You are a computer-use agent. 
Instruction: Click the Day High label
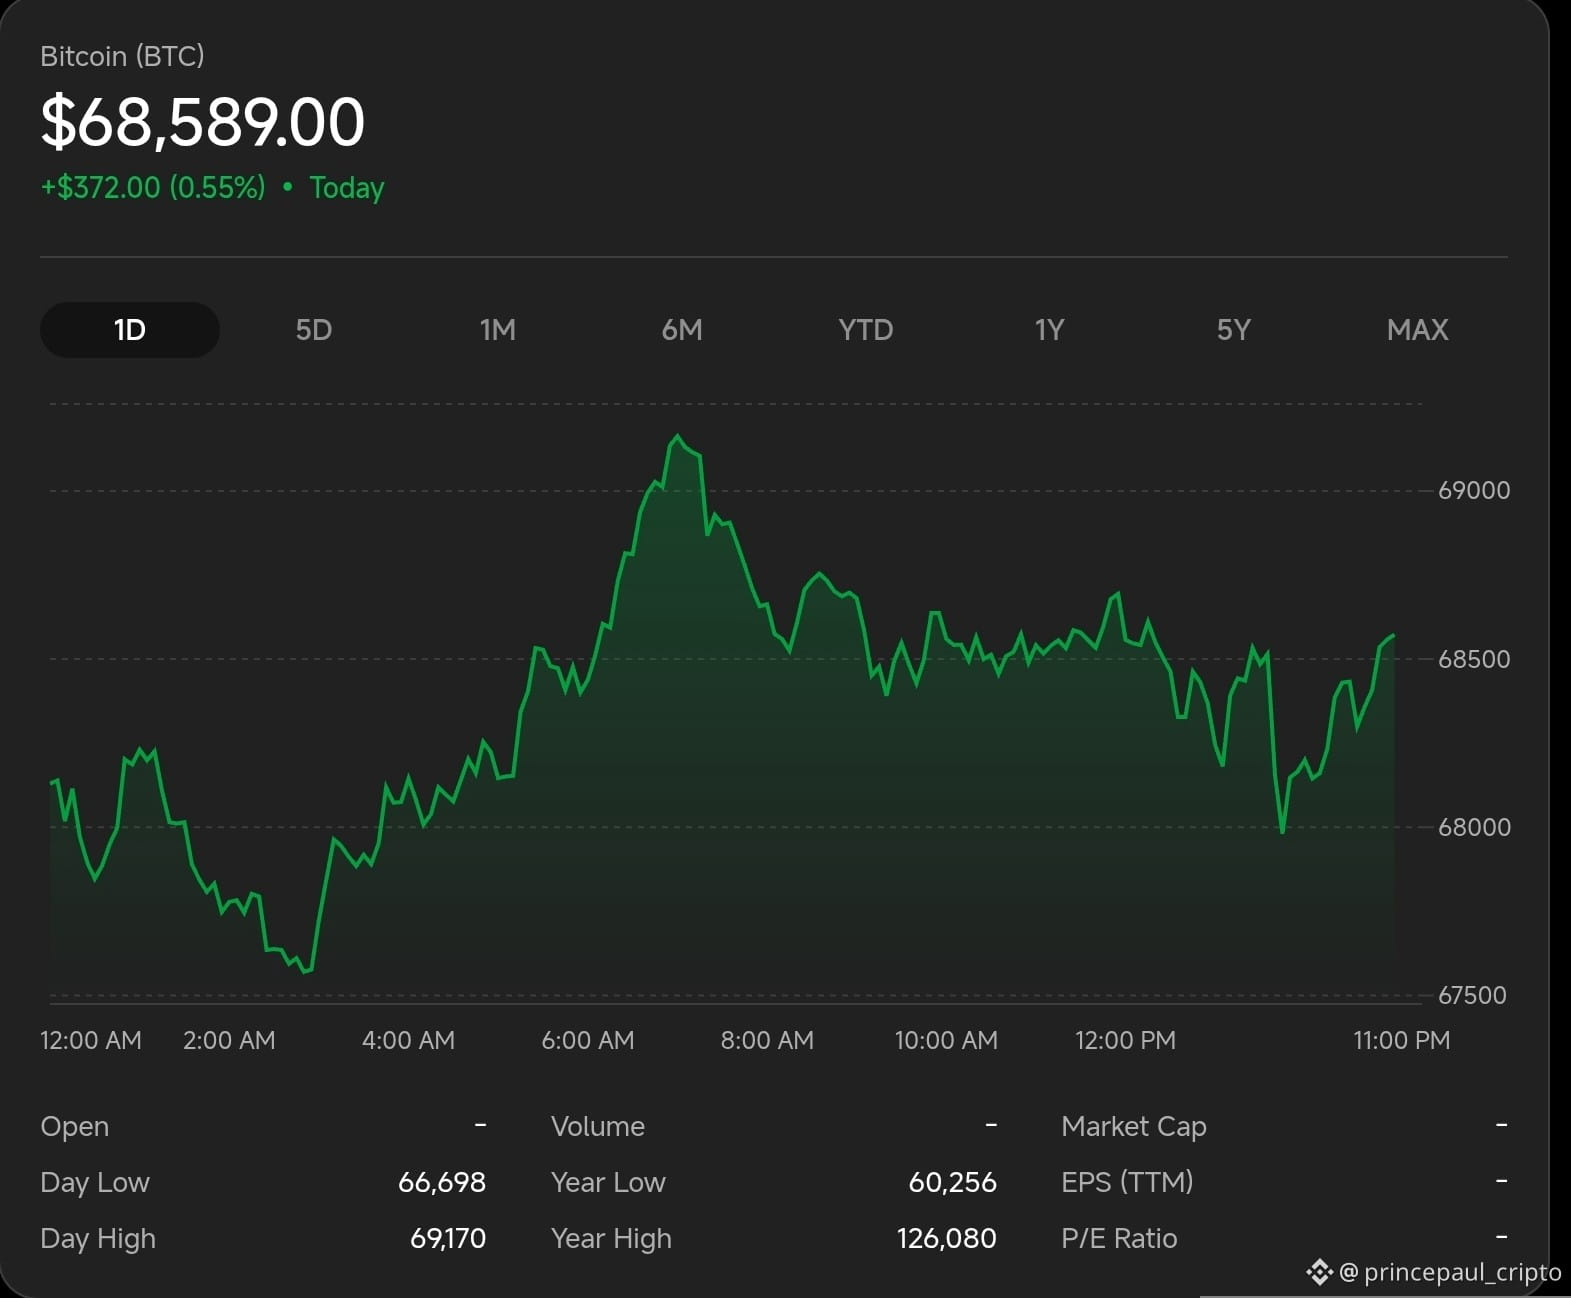[98, 1238]
